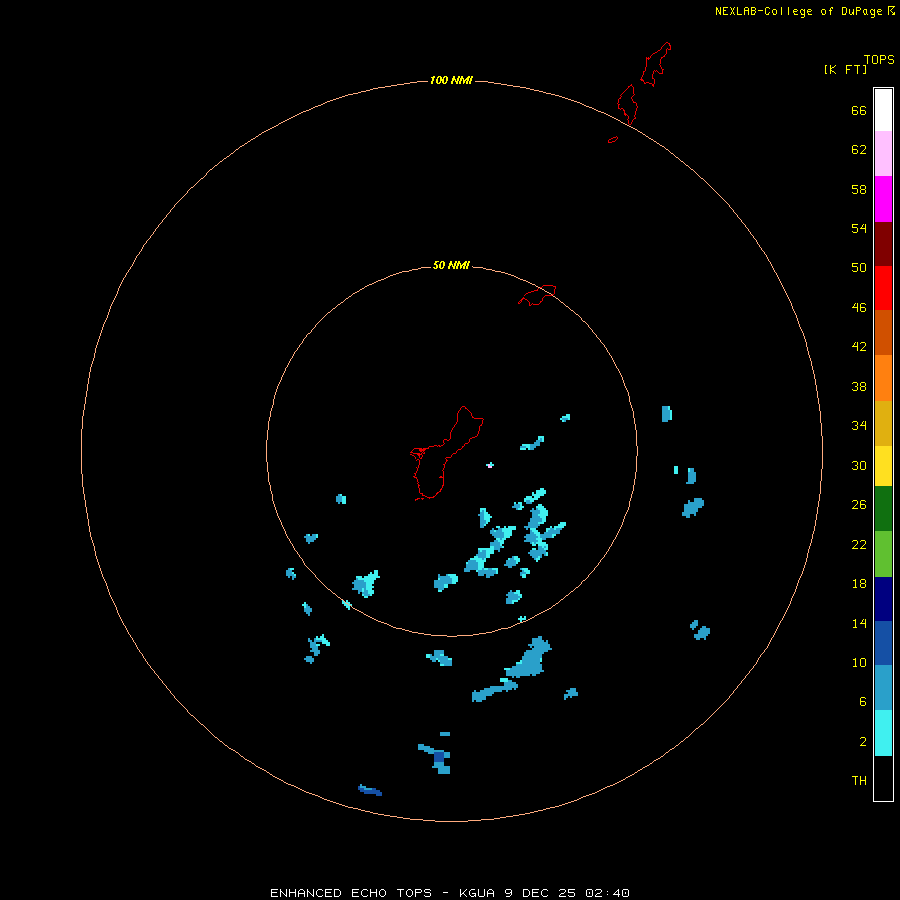Click the medium blue 14 K FT swatch
900x900 pixels.
(x=883, y=643)
